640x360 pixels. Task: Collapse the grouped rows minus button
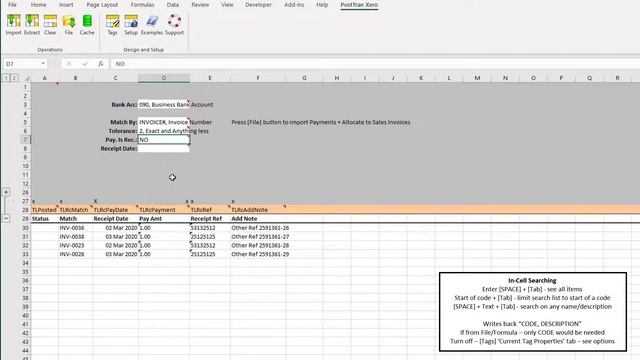tap(6, 218)
